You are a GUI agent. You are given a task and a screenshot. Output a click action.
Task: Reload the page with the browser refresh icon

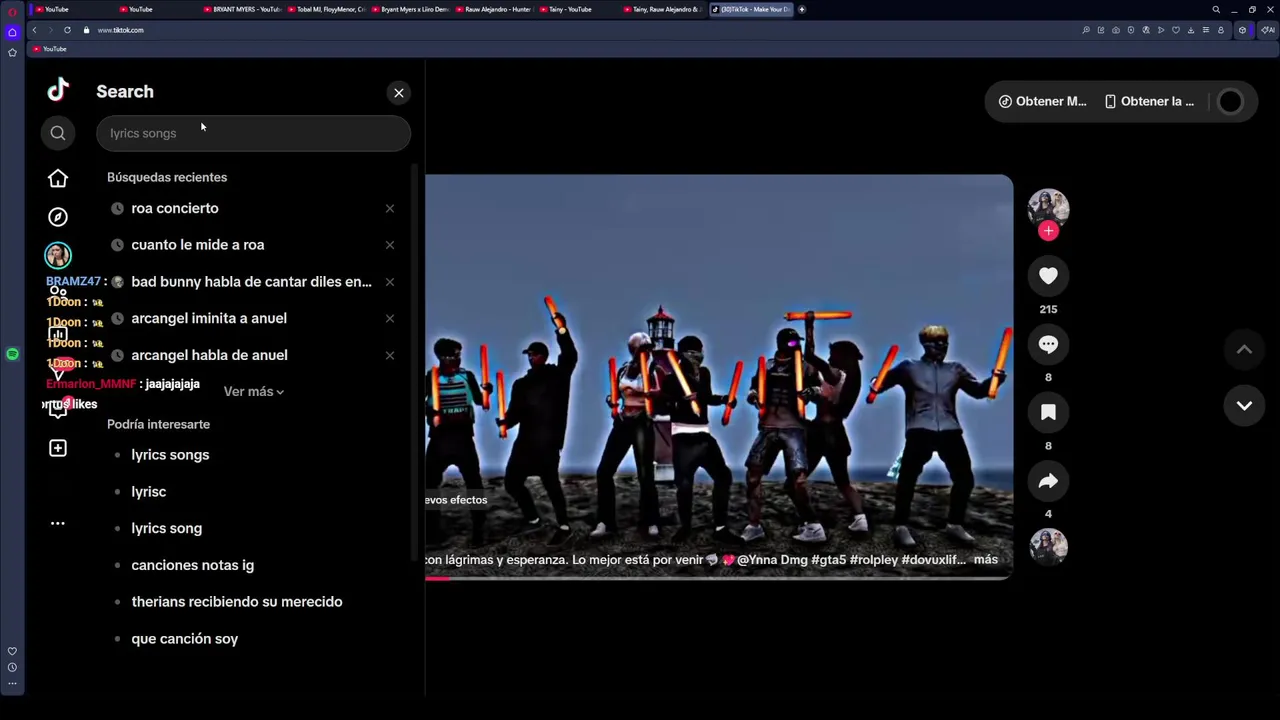tap(67, 30)
